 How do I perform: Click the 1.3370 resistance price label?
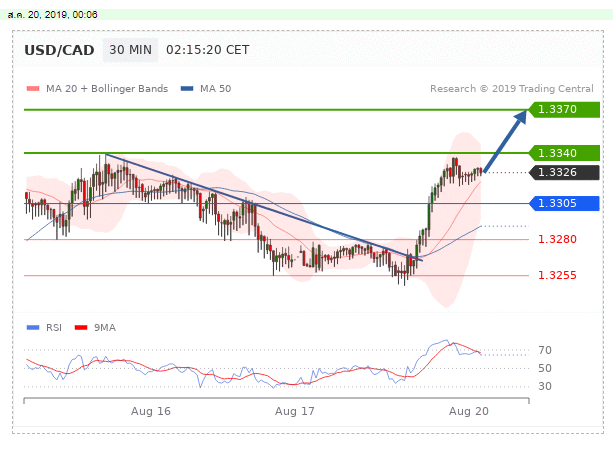[x=564, y=109]
